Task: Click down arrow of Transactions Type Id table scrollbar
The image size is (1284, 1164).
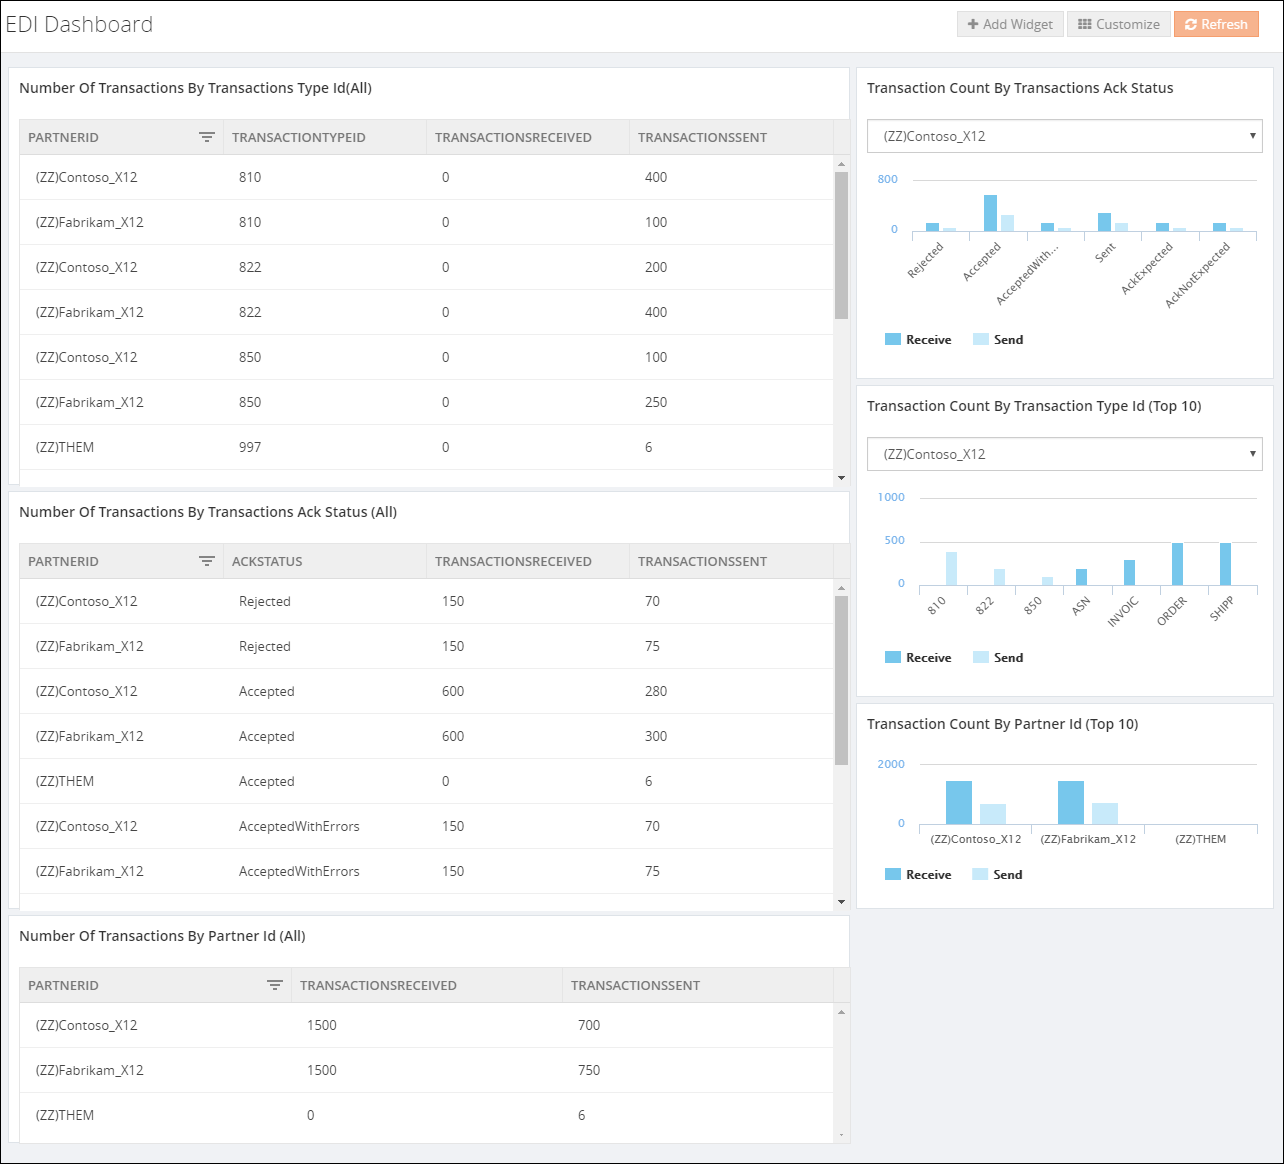Action: pos(842,478)
